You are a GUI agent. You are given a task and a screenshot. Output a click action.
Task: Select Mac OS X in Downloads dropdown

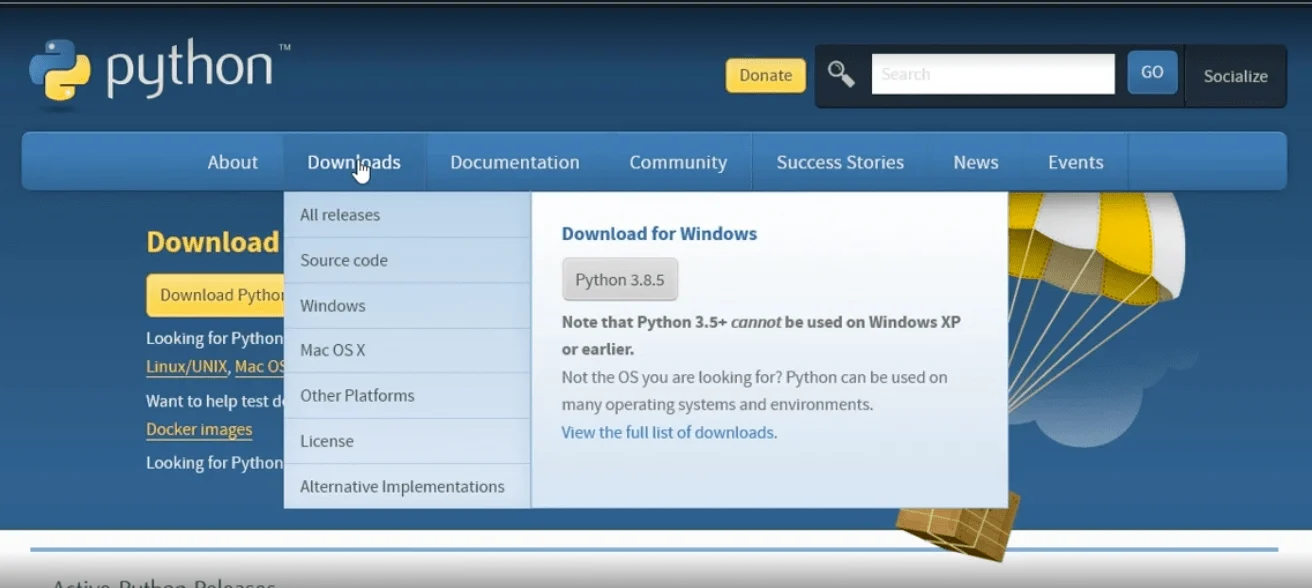click(407, 351)
